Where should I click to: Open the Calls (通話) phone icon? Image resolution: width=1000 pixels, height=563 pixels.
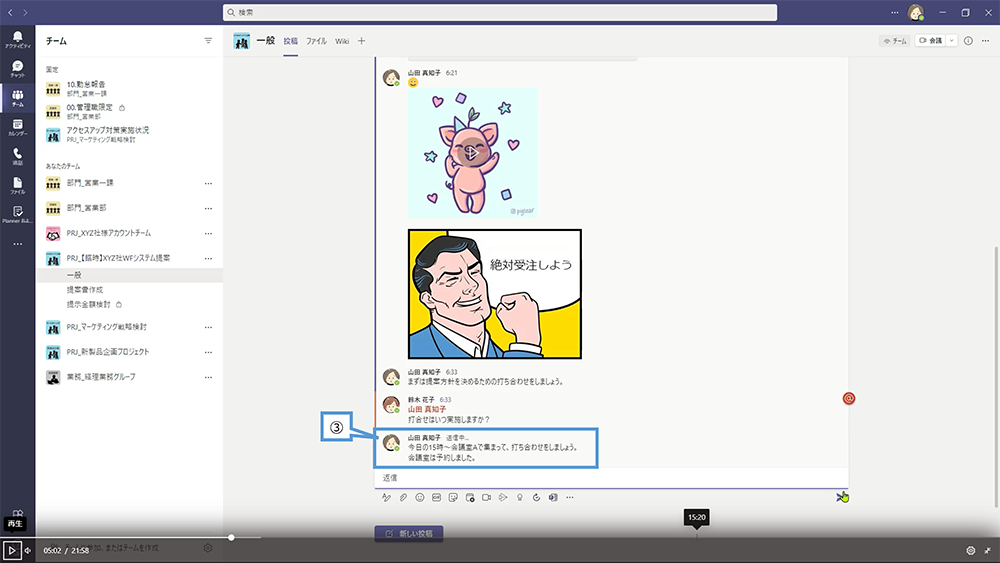coord(17,156)
